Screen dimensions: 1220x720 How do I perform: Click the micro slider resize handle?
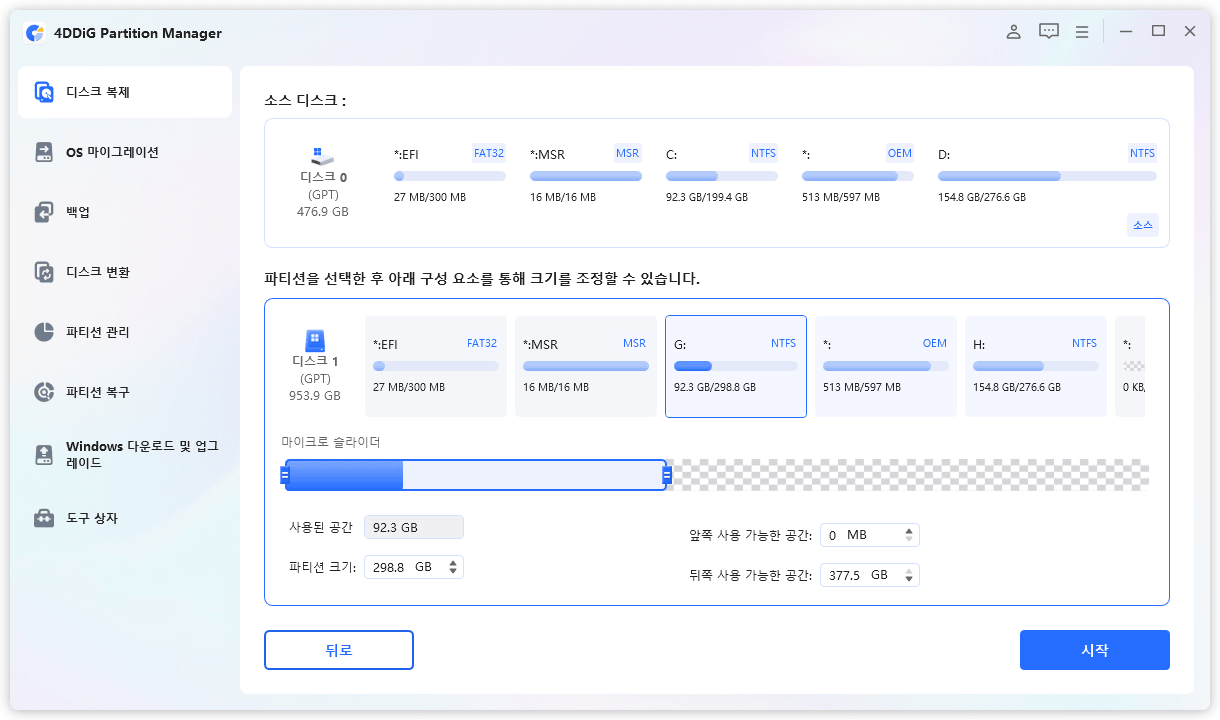coord(667,475)
